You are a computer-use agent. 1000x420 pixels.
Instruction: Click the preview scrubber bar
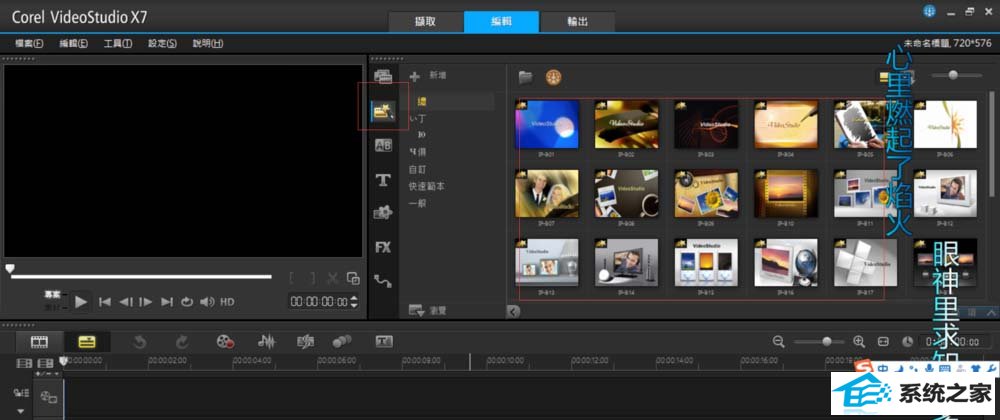[142, 277]
